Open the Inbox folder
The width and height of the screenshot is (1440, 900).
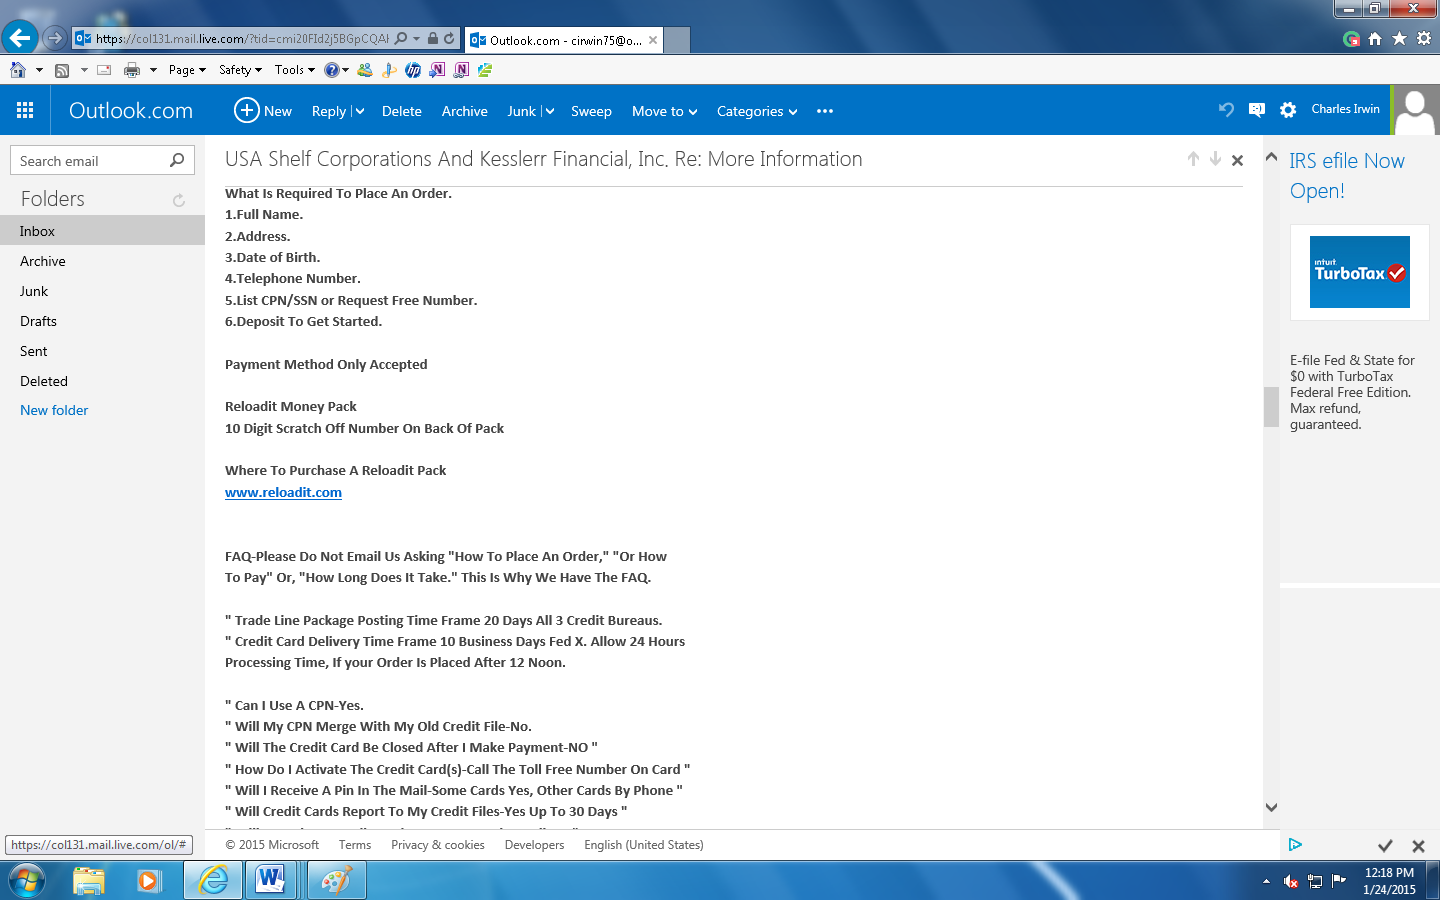pyautogui.click(x=102, y=231)
